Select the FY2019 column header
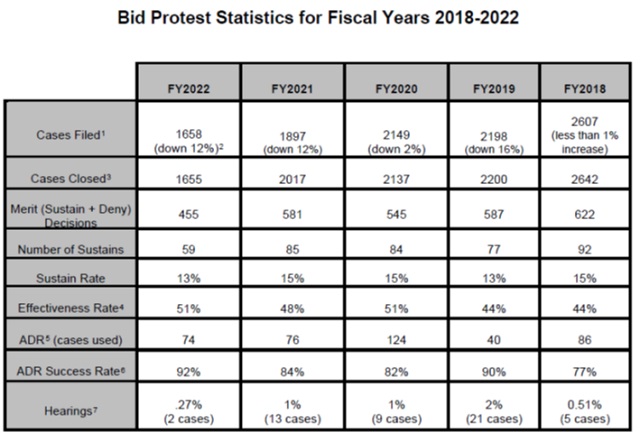Screen dimensions: 640x442 click(x=490, y=89)
